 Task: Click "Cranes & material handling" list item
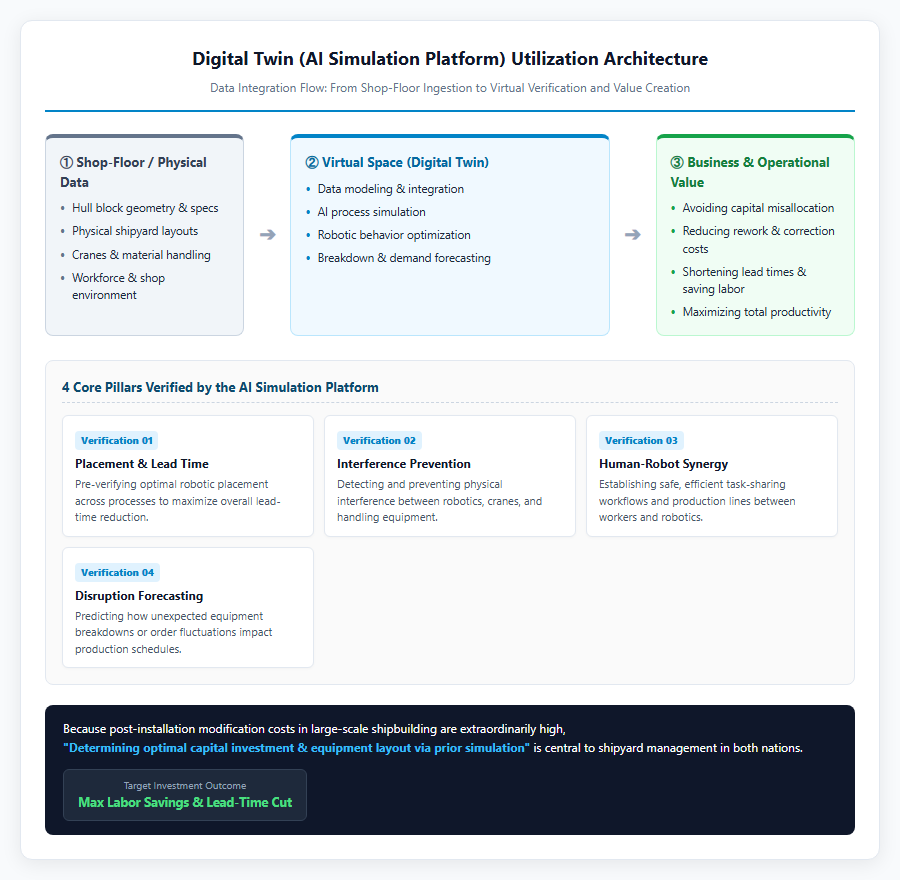click(x=141, y=255)
